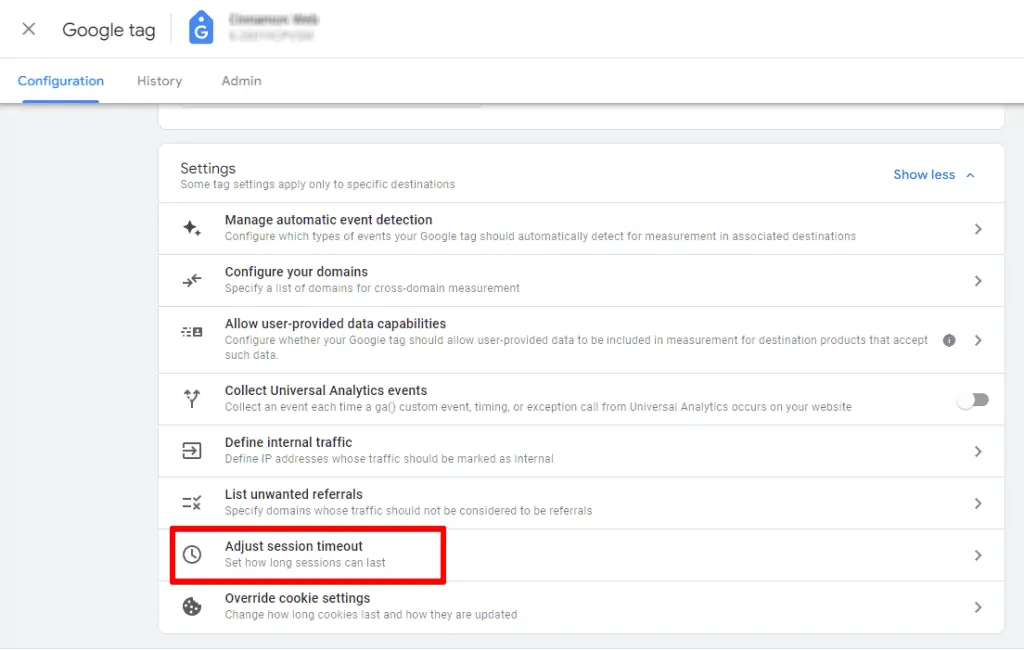Expand the Override cookie settings chevron

pos(978,607)
